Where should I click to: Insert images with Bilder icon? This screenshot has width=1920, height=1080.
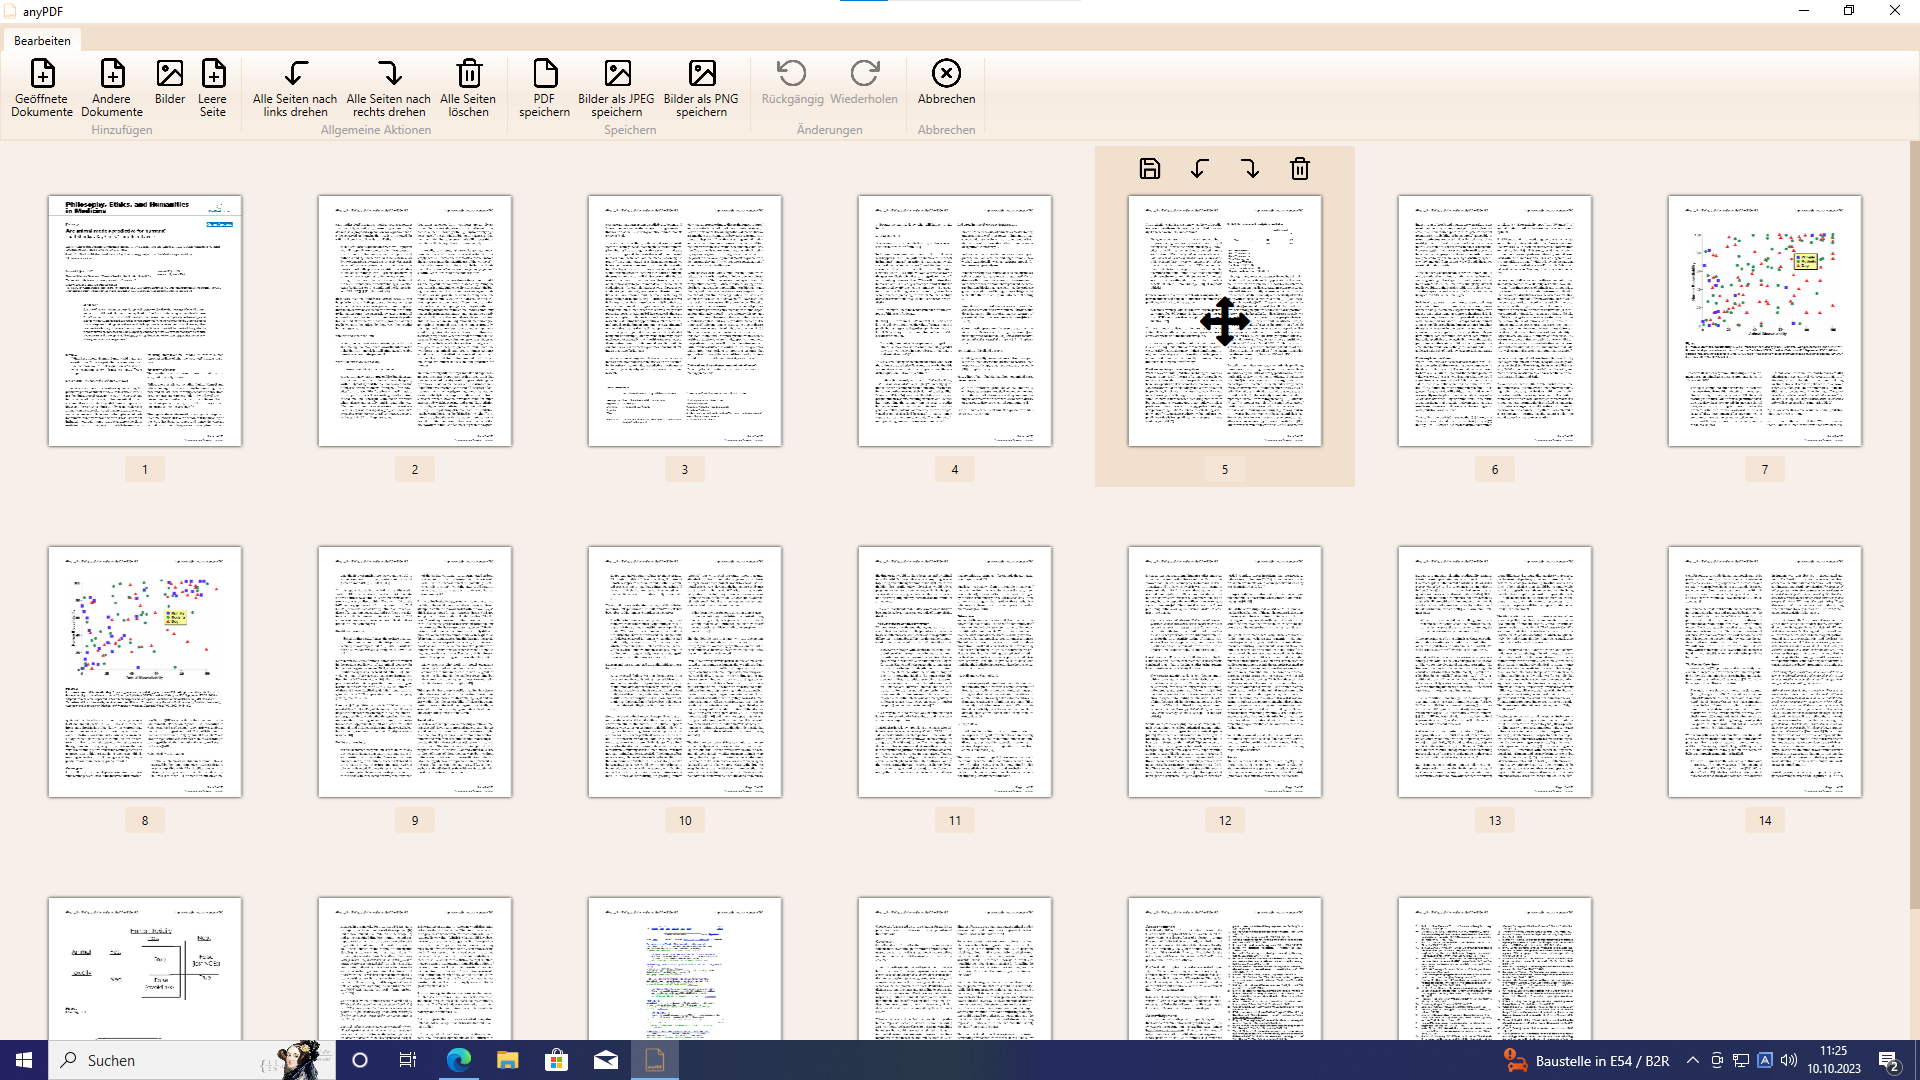click(x=170, y=75)
